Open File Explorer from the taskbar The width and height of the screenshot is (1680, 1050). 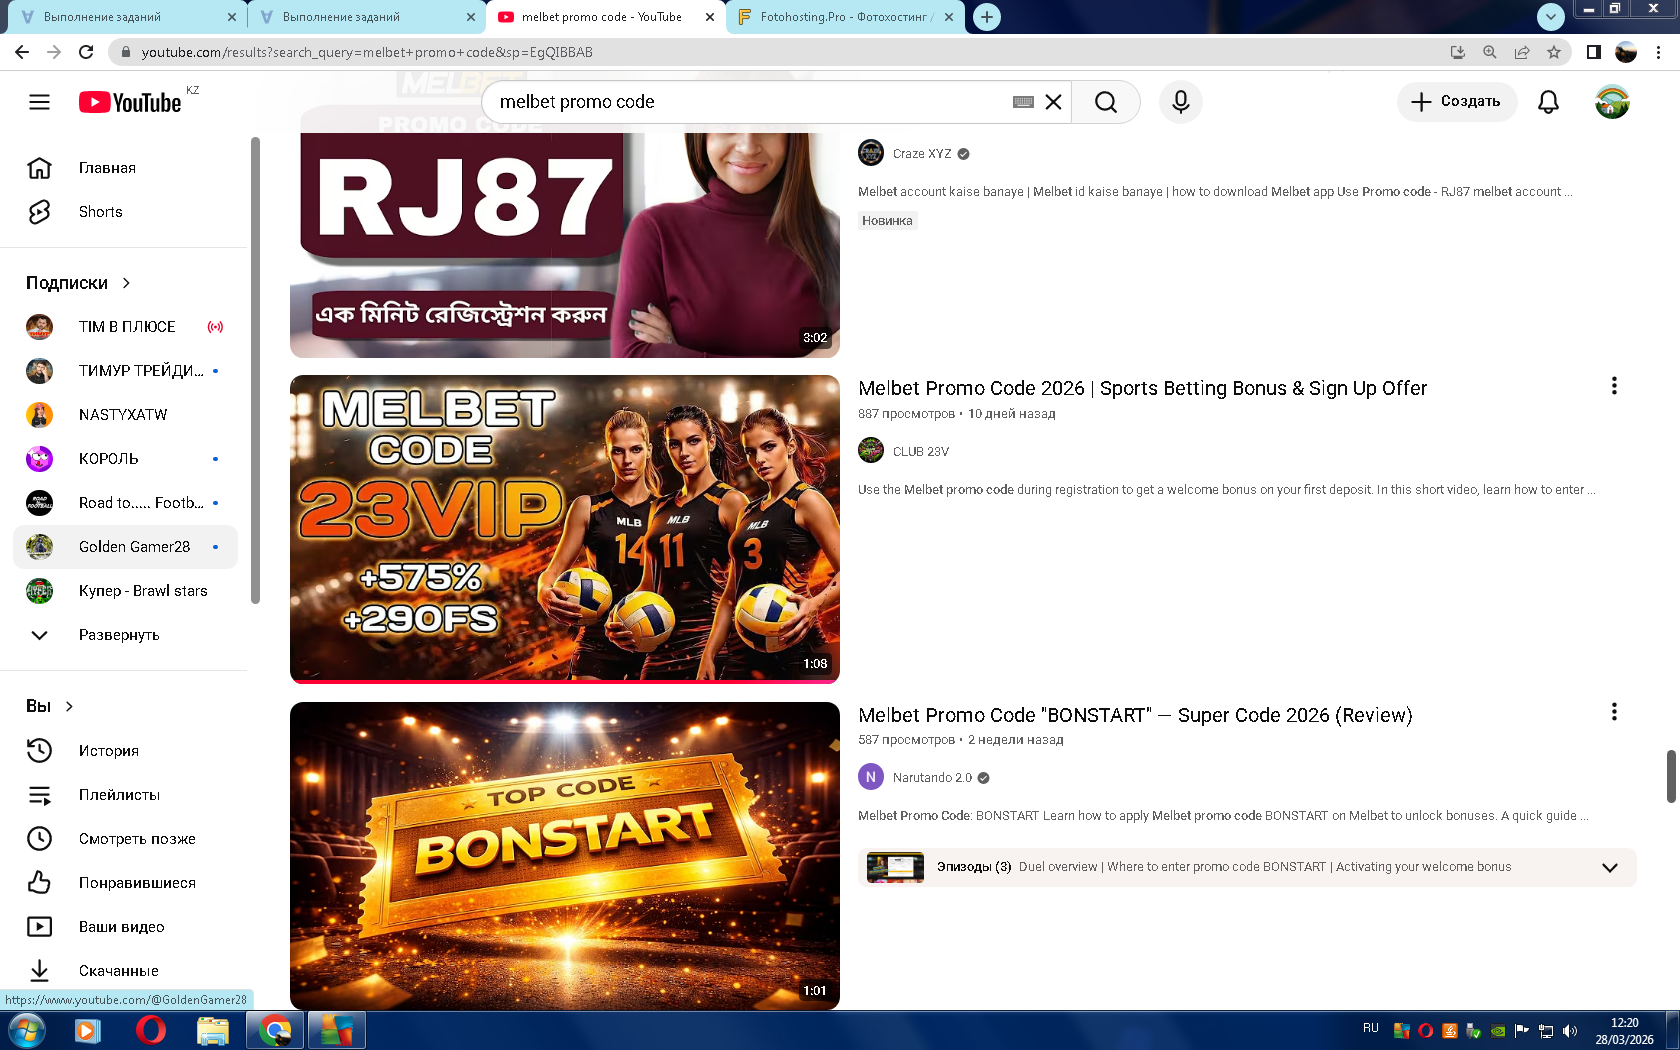pos(212,1030)
